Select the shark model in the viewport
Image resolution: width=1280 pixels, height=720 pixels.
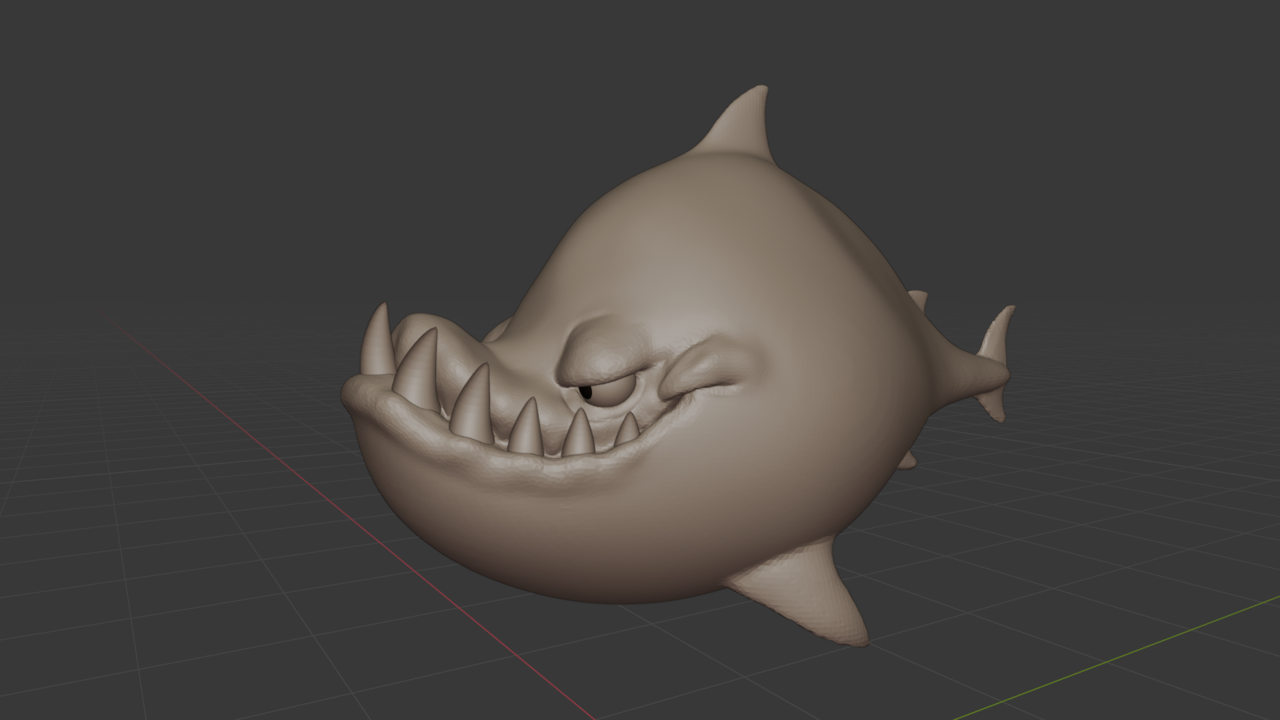click(x=700, y=300)
